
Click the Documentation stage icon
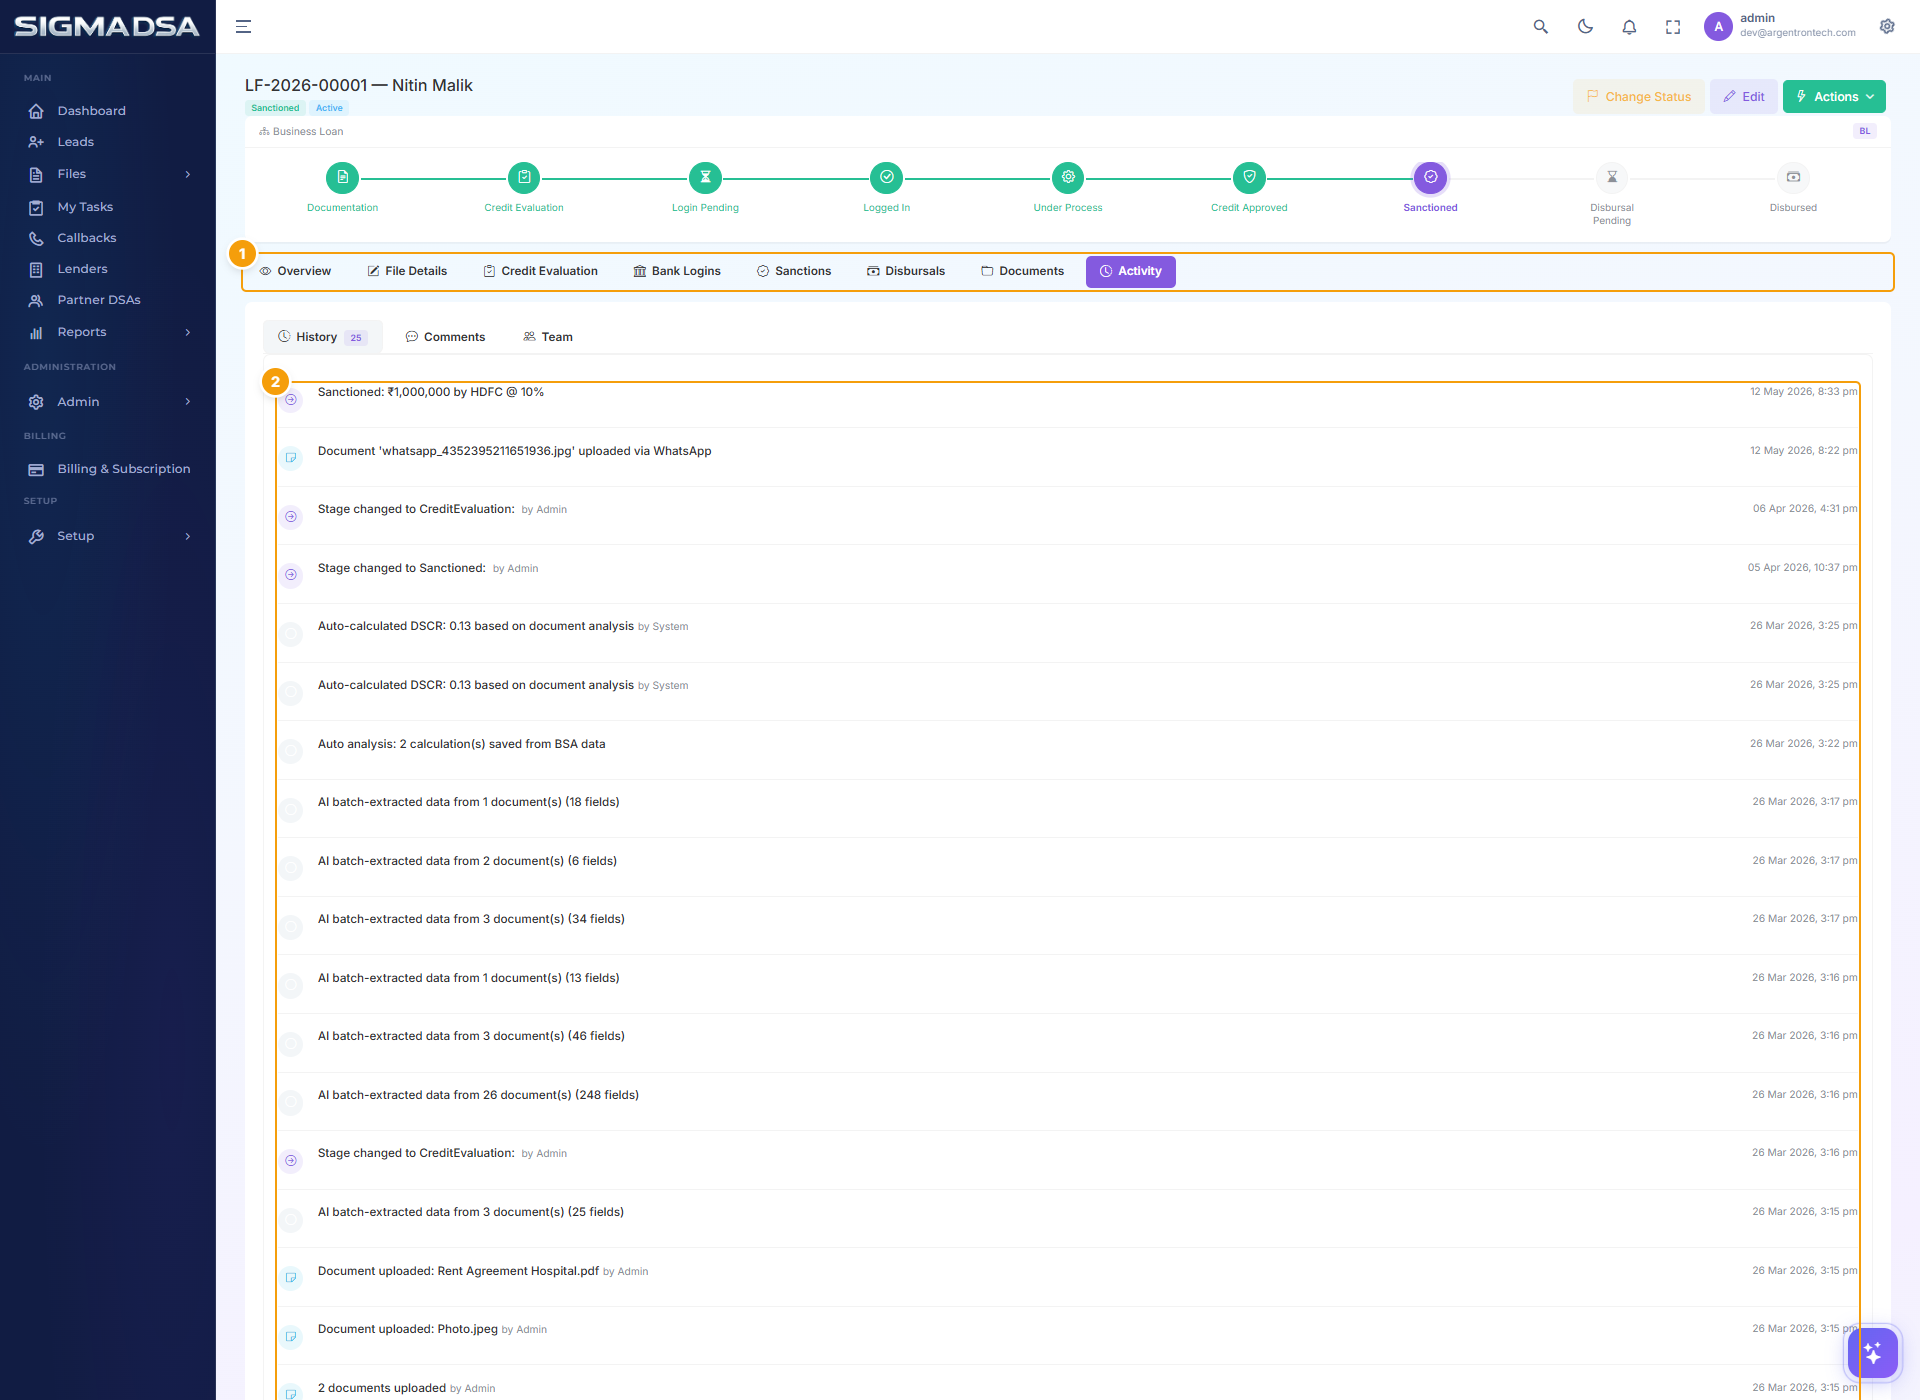[x=343, y=177]
